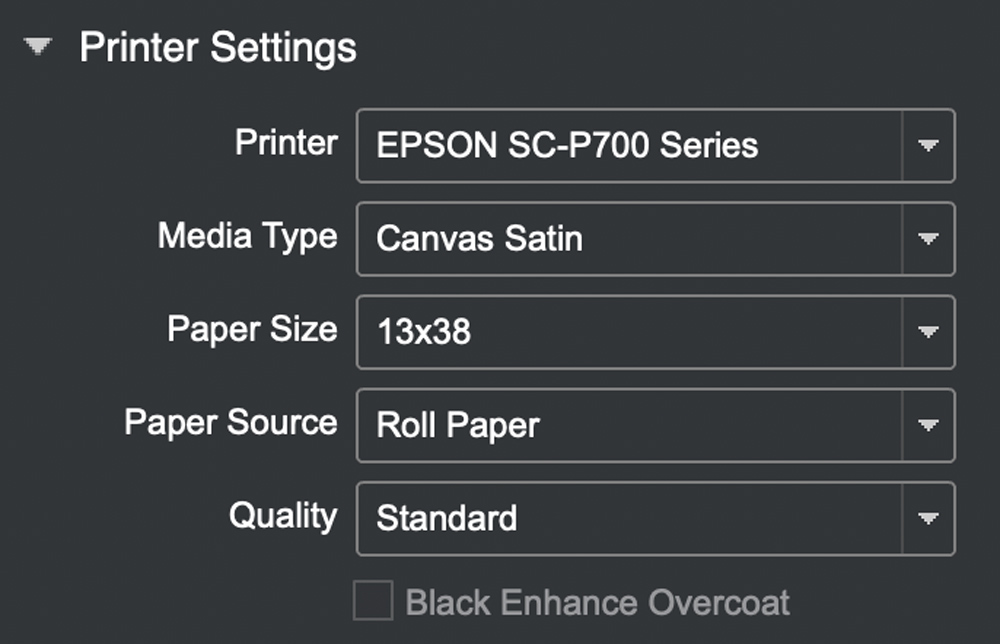Click the Printer Settings section title

point(217,48)
